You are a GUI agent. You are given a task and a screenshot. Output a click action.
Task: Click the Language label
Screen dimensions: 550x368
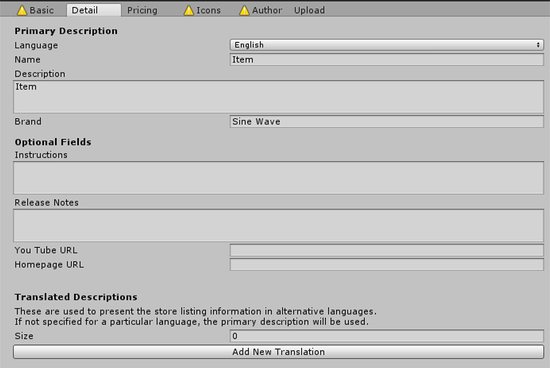36,45
